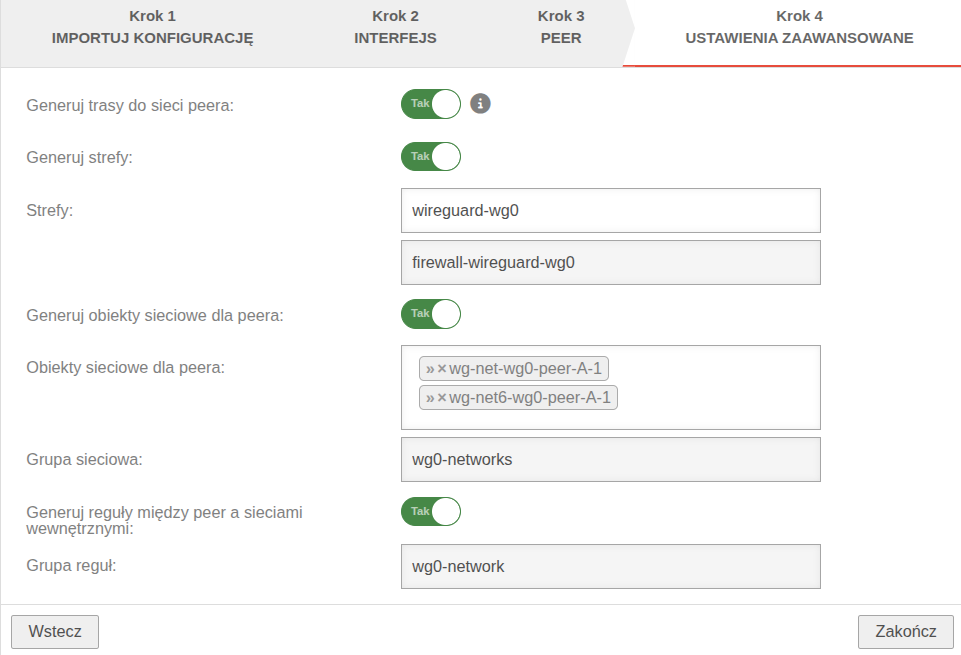Click the "Grupa reguł:" label
This screenshot has width=961, height=655.
(x=71, y=565)
